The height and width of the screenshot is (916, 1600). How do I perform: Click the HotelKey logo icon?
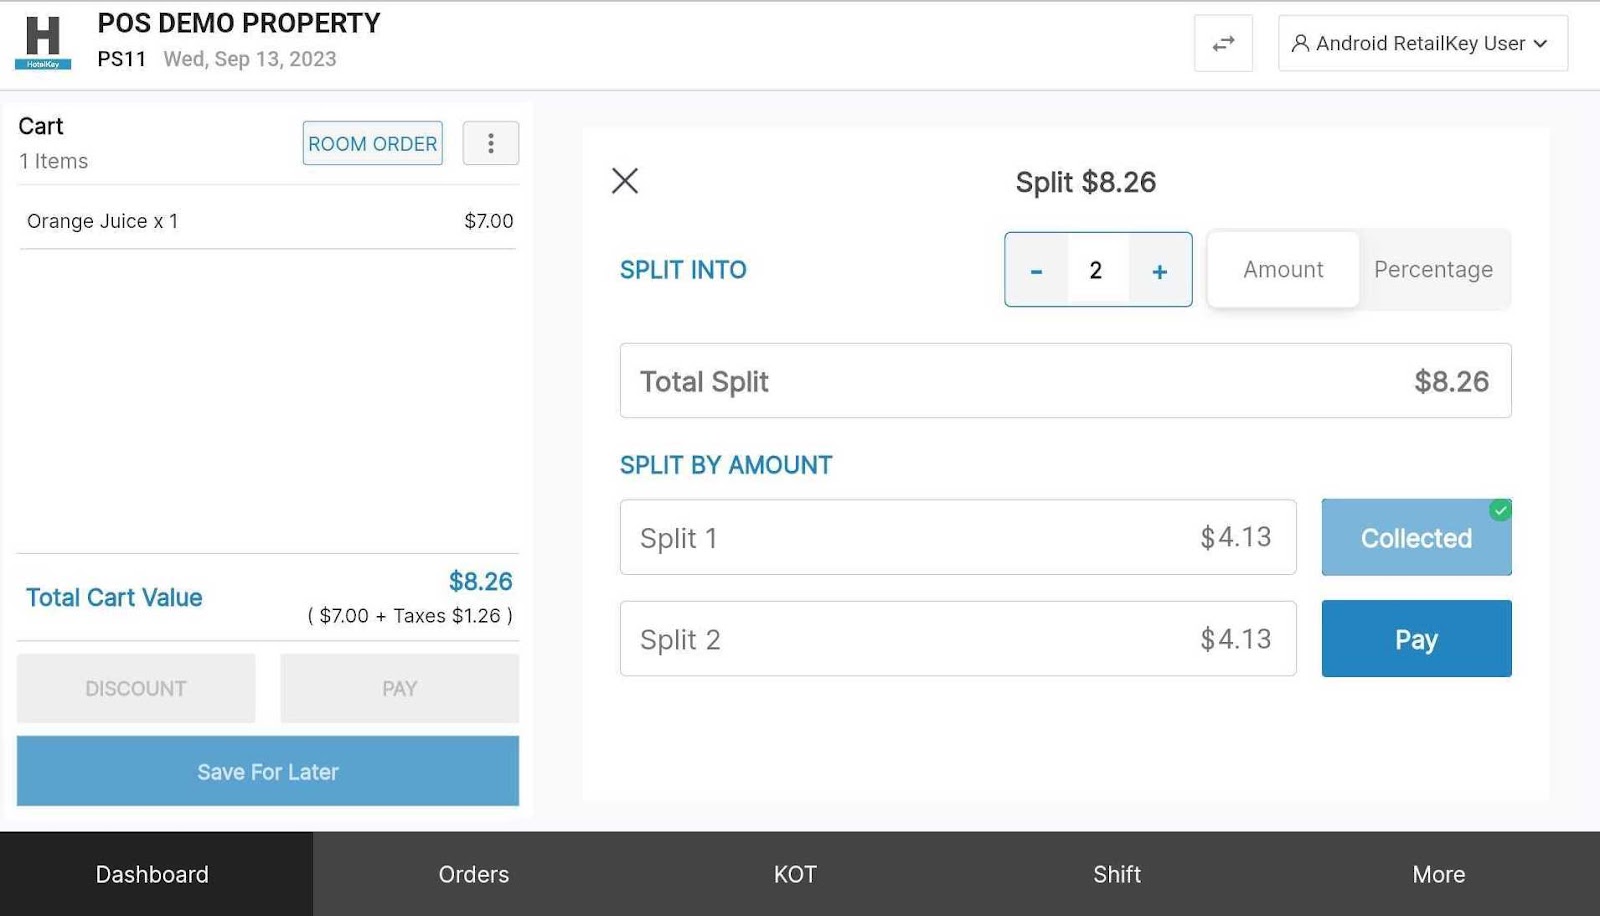(x=43, y=42)
